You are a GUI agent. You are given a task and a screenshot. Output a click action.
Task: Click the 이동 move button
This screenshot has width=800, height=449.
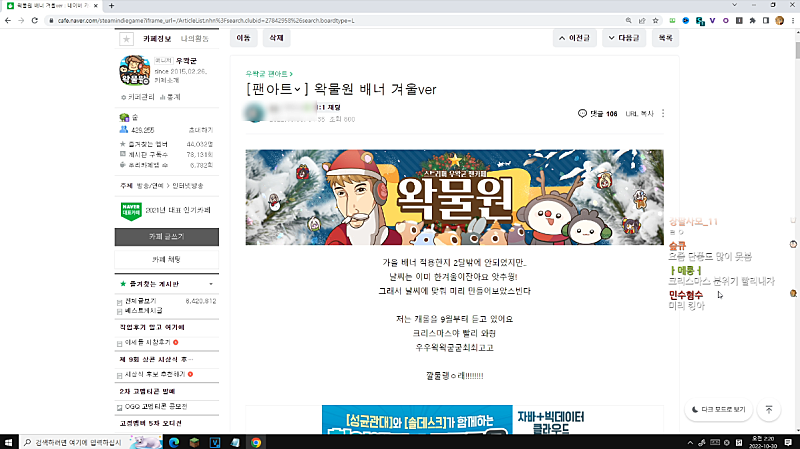coord(243,38)
